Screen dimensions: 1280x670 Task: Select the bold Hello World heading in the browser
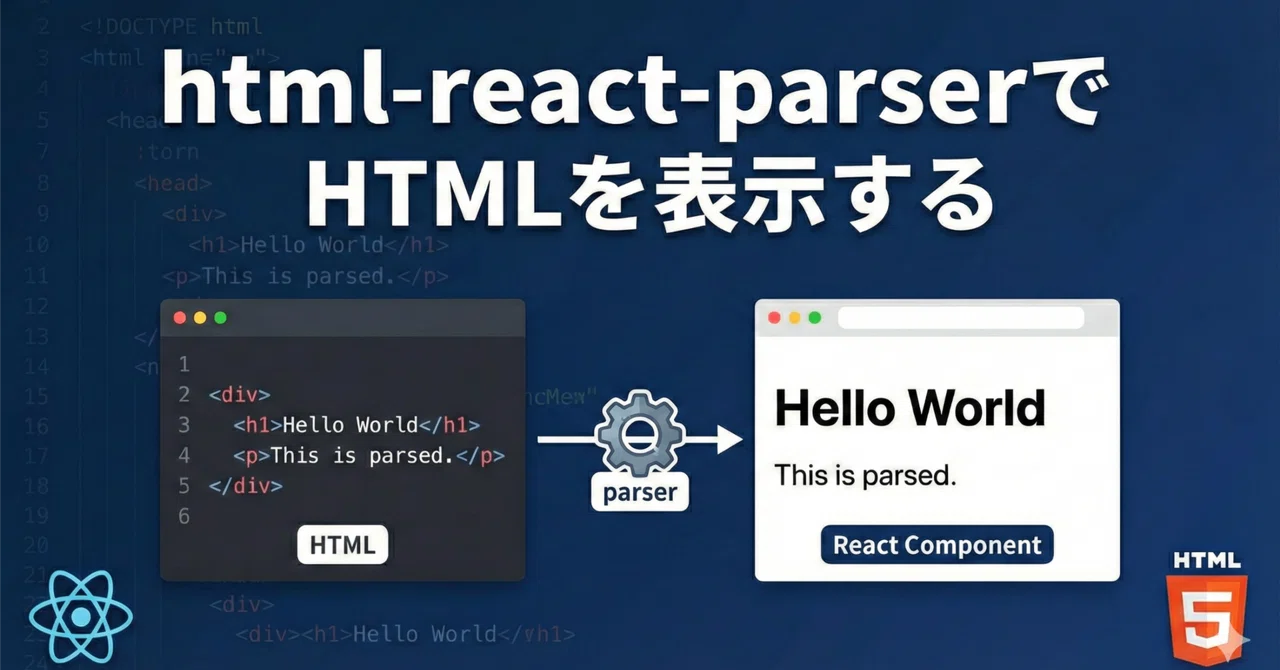pyautogui.click(x=910, y=408)
